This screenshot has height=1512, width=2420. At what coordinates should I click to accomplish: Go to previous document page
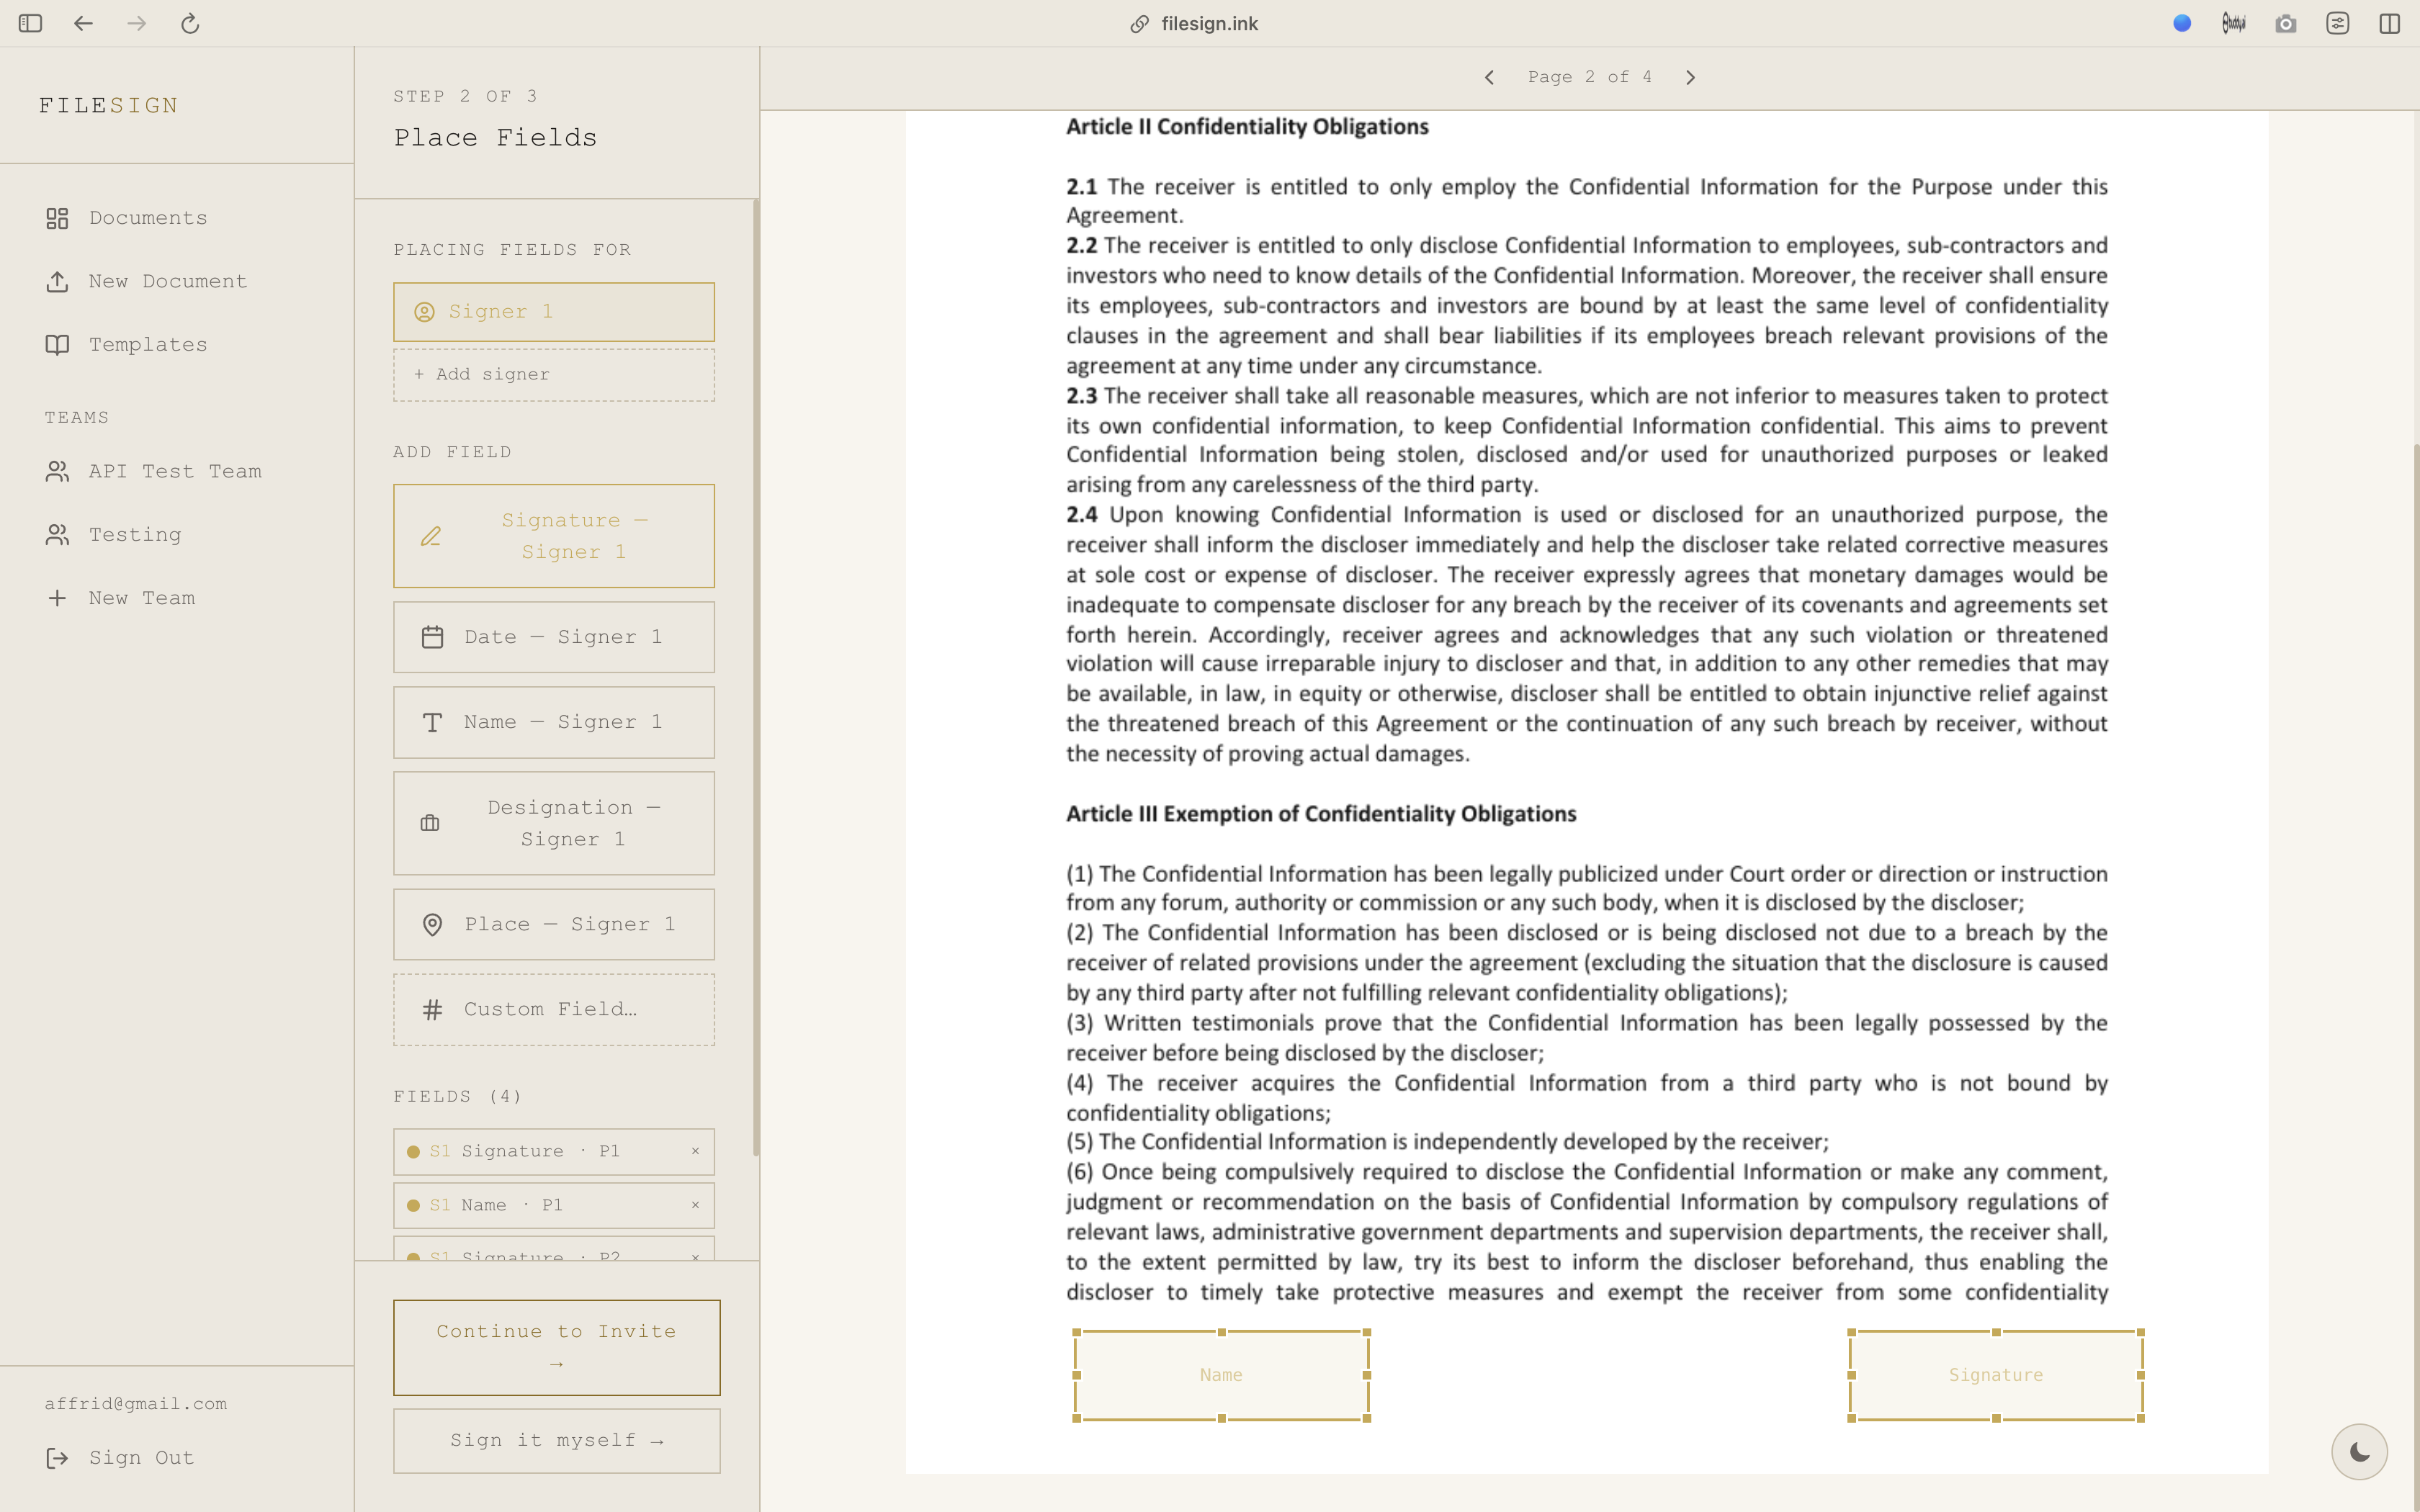tap(1489, 77)
